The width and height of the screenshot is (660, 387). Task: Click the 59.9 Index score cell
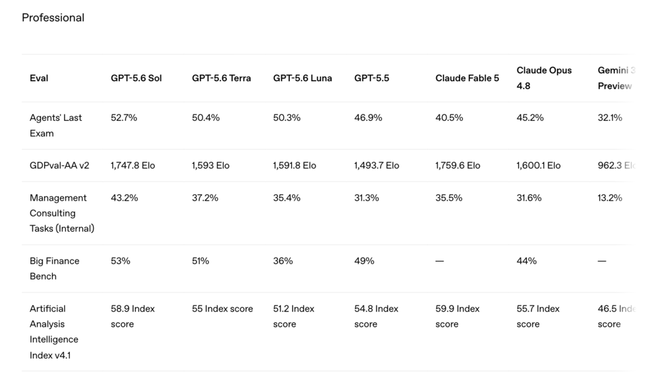click(x=458, y=316)
